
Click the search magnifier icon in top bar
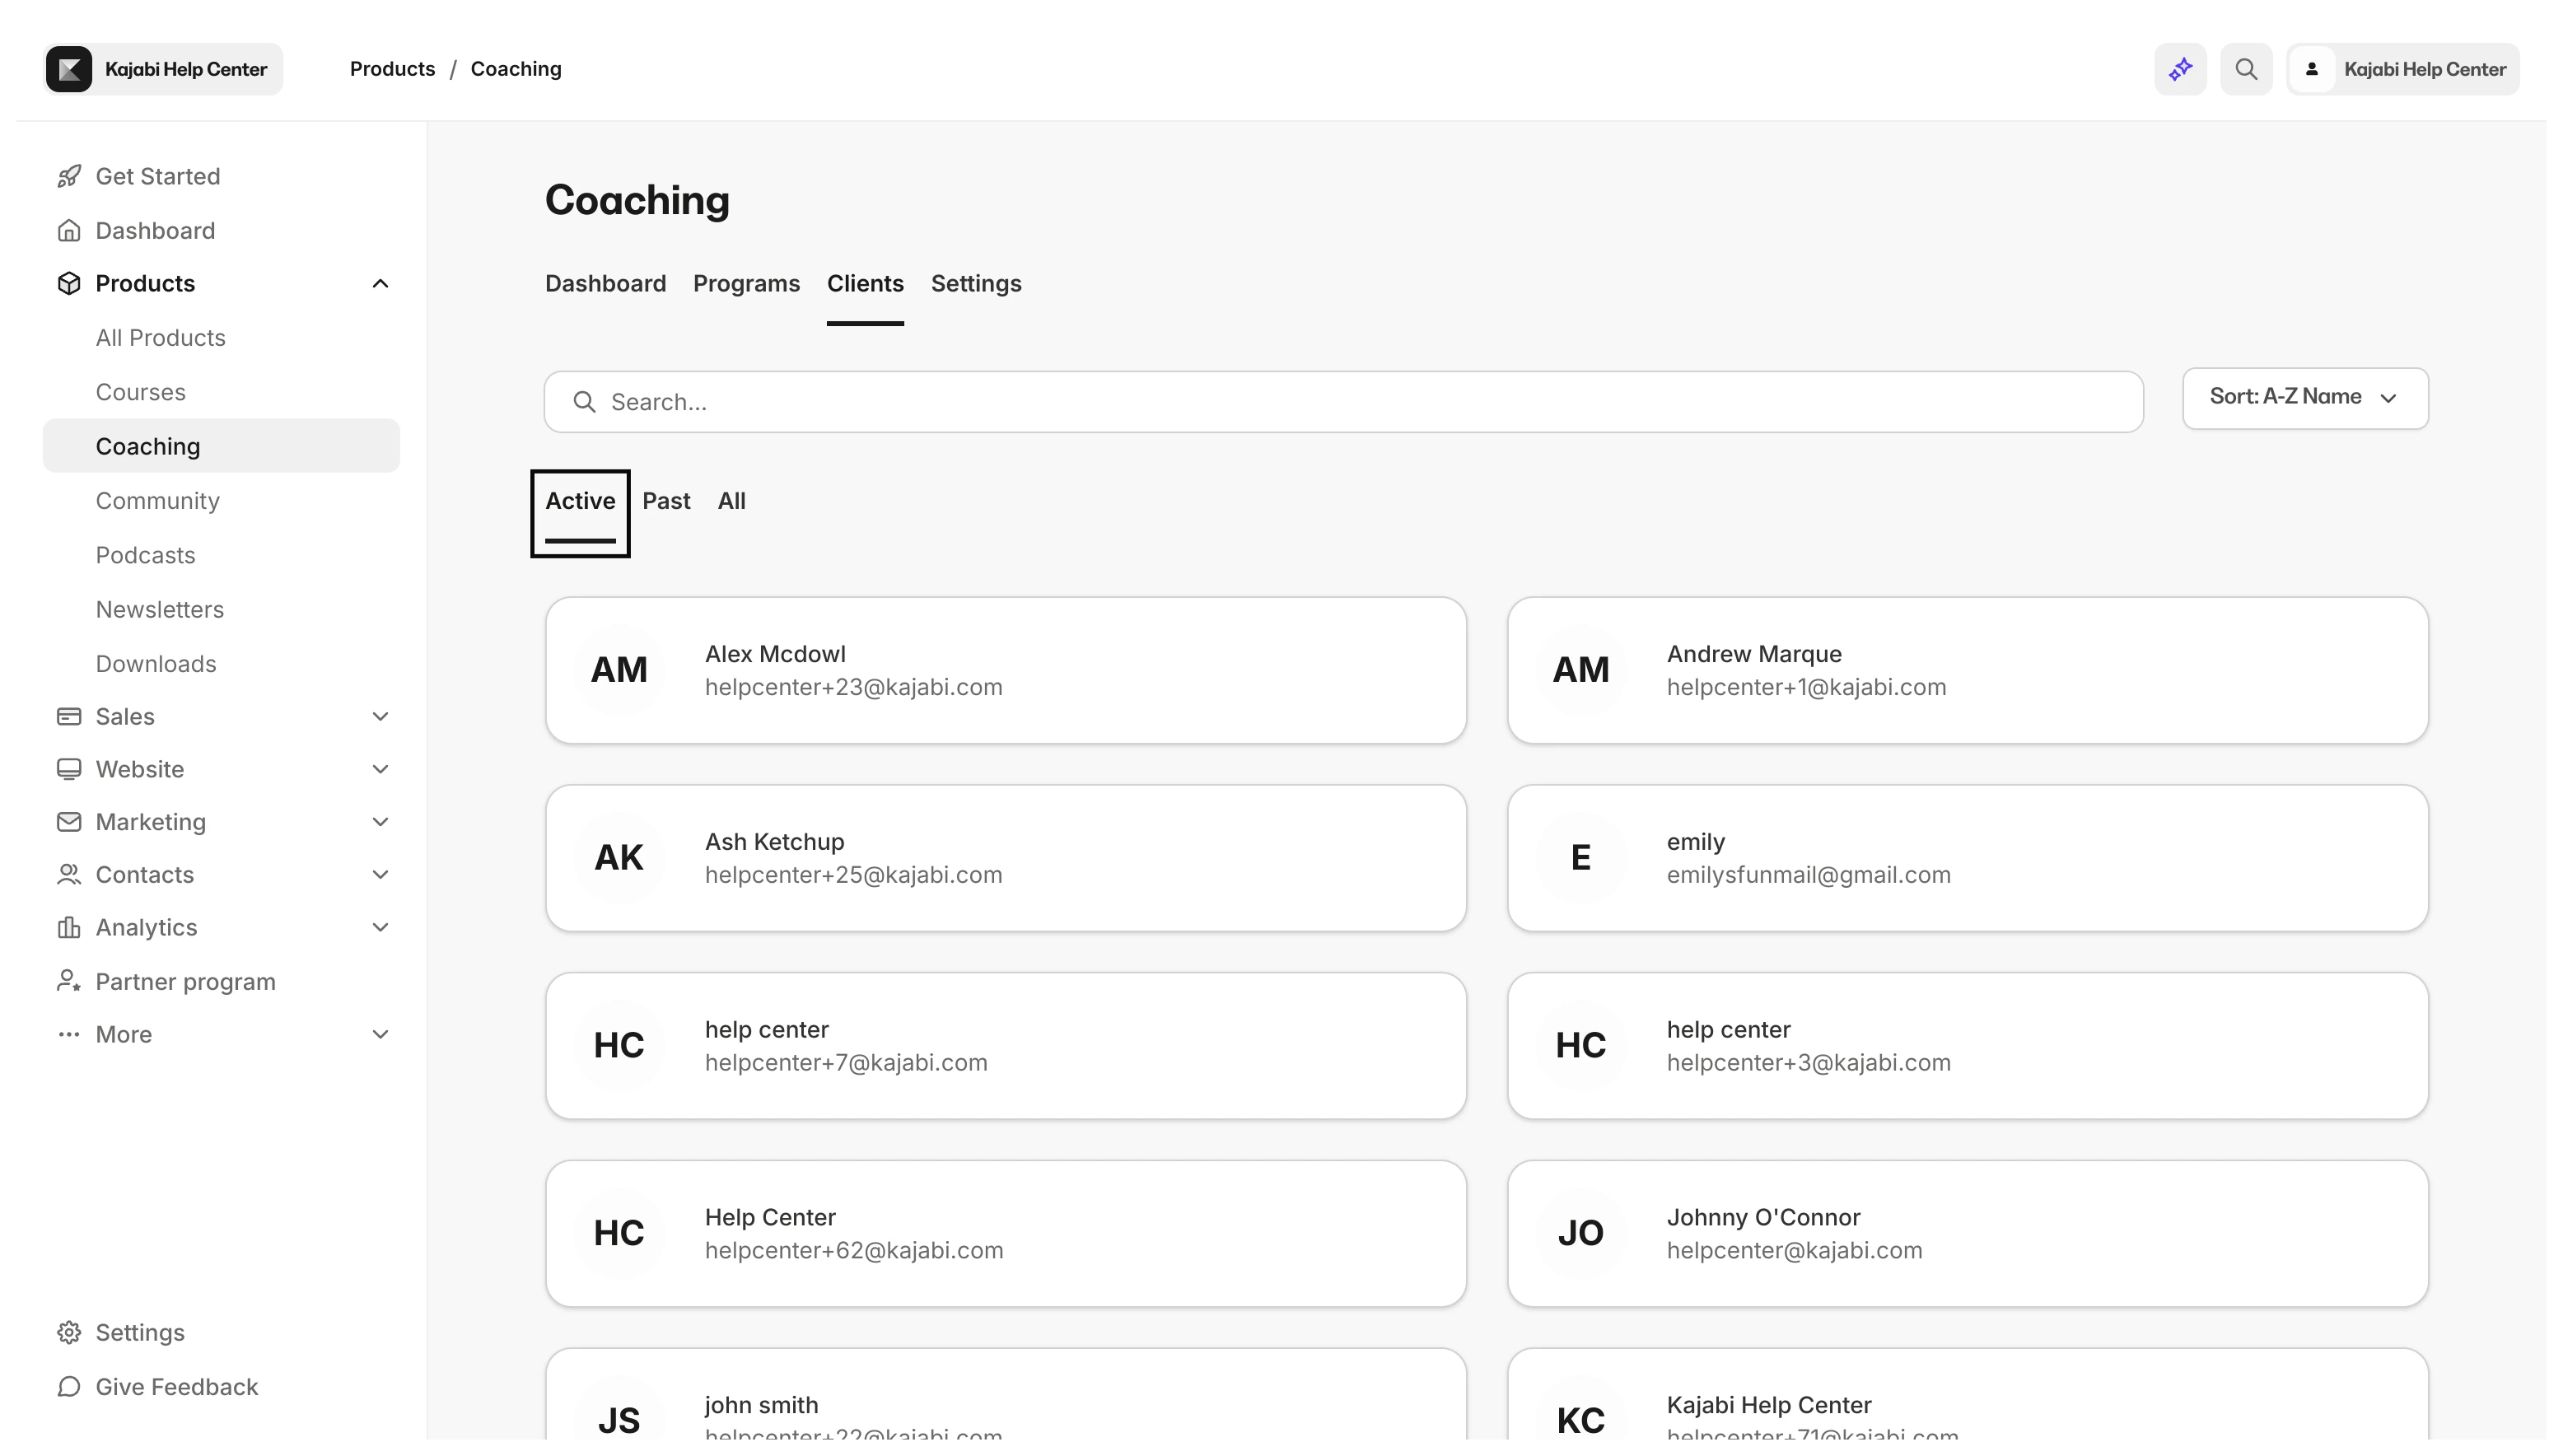2246,69
